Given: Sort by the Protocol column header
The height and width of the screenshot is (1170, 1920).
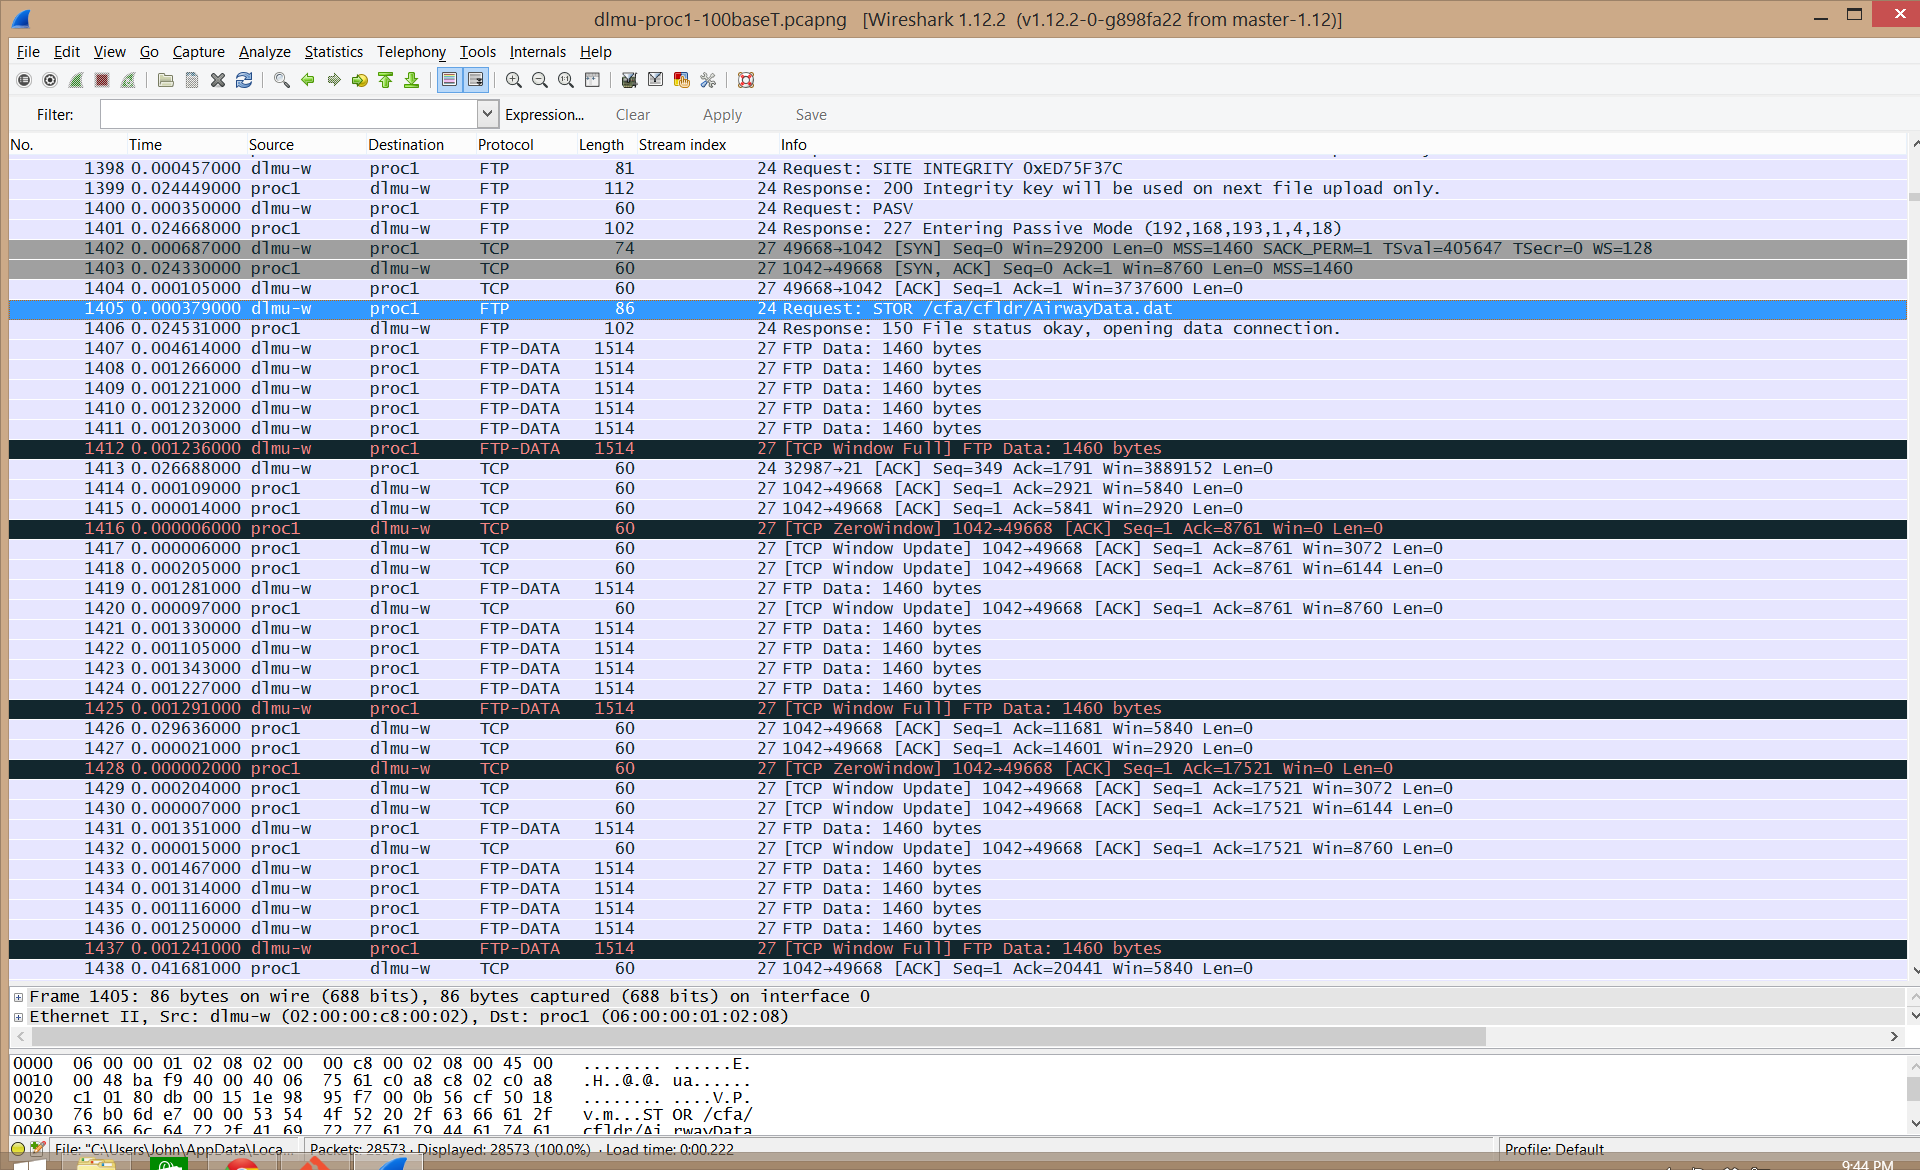Looking at the screenshot, I should pos(526,145).
